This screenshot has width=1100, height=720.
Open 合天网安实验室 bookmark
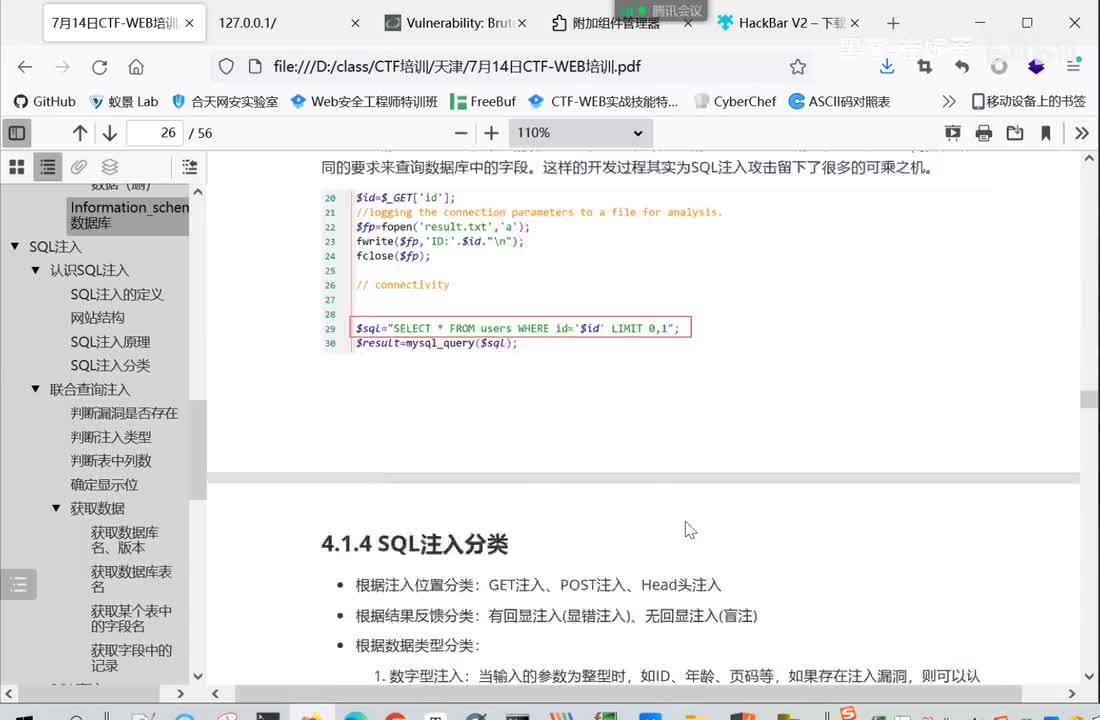click(x=225, y=102)
